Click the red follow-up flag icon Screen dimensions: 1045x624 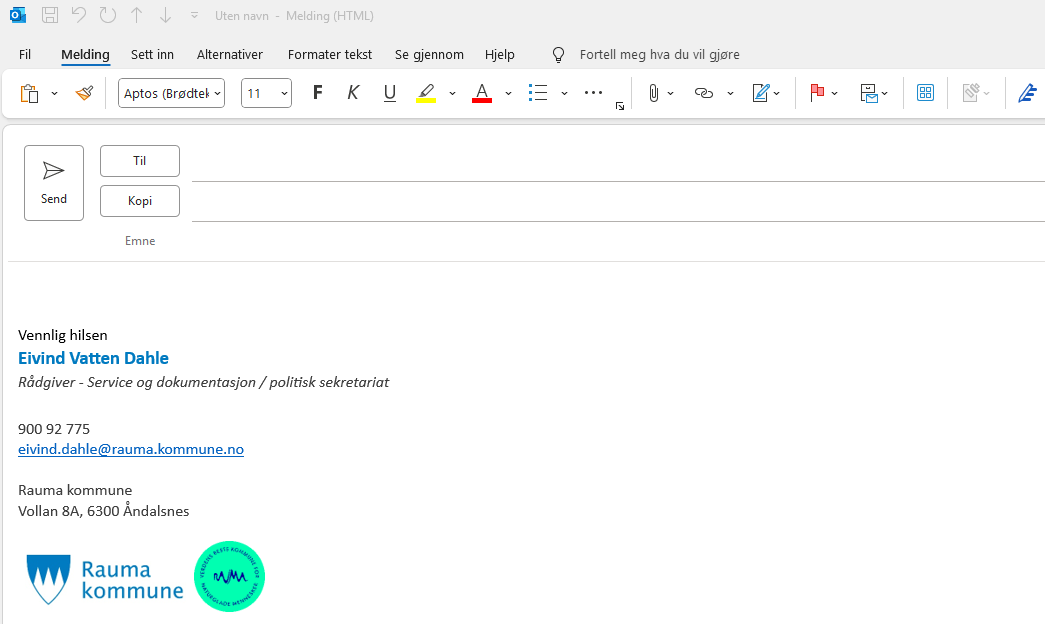tap(817, 93)
